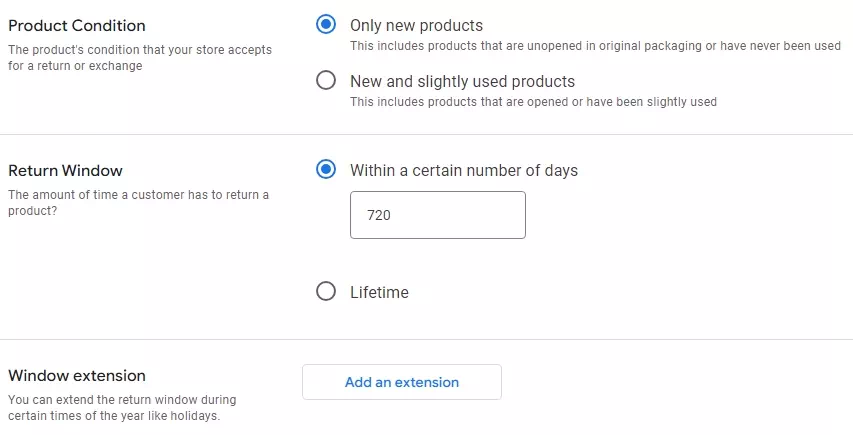Click the unopened original packaging description text

pos(595,46)
